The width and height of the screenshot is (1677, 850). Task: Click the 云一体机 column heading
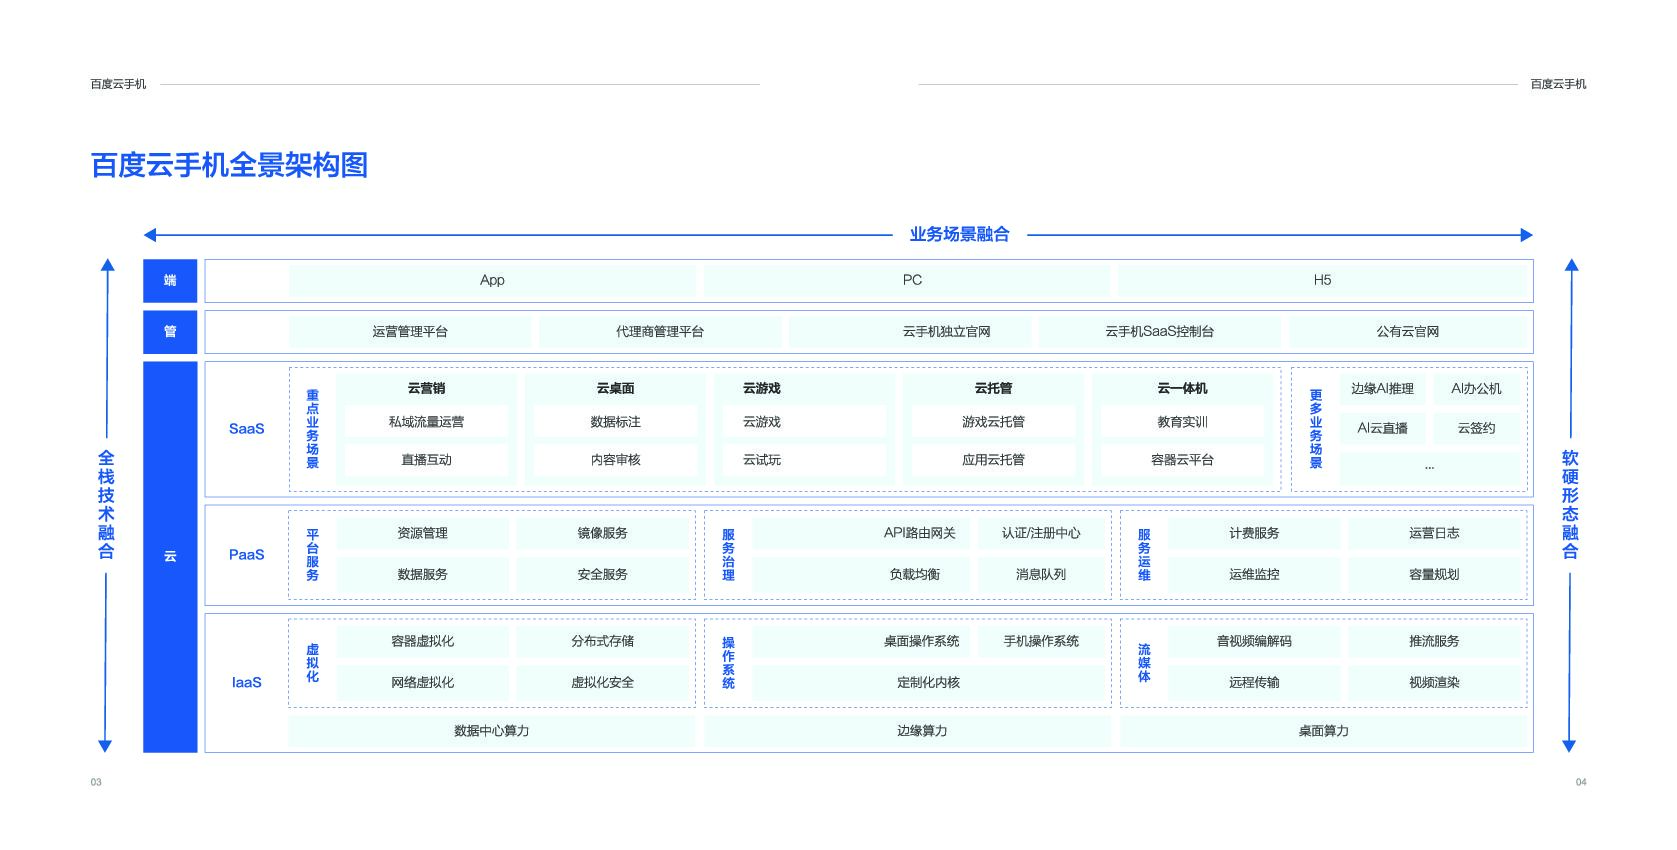(x=1182, y=388)
